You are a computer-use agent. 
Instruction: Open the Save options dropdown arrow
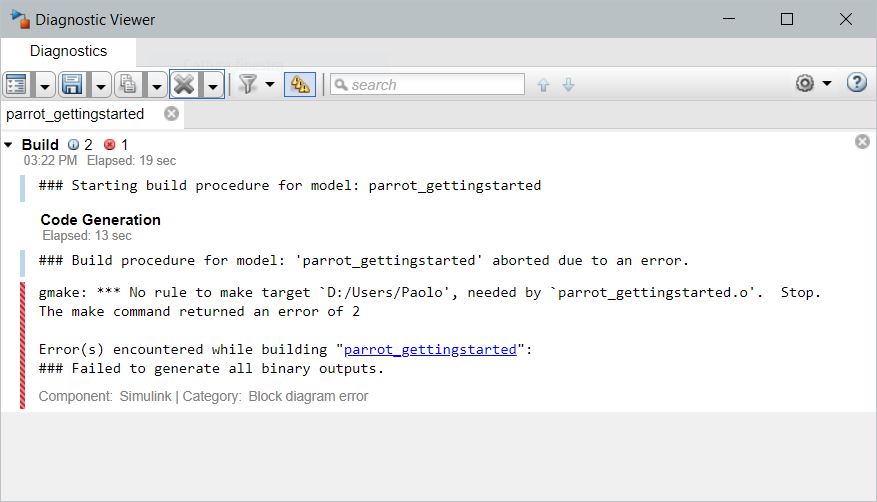click(101, 86)
